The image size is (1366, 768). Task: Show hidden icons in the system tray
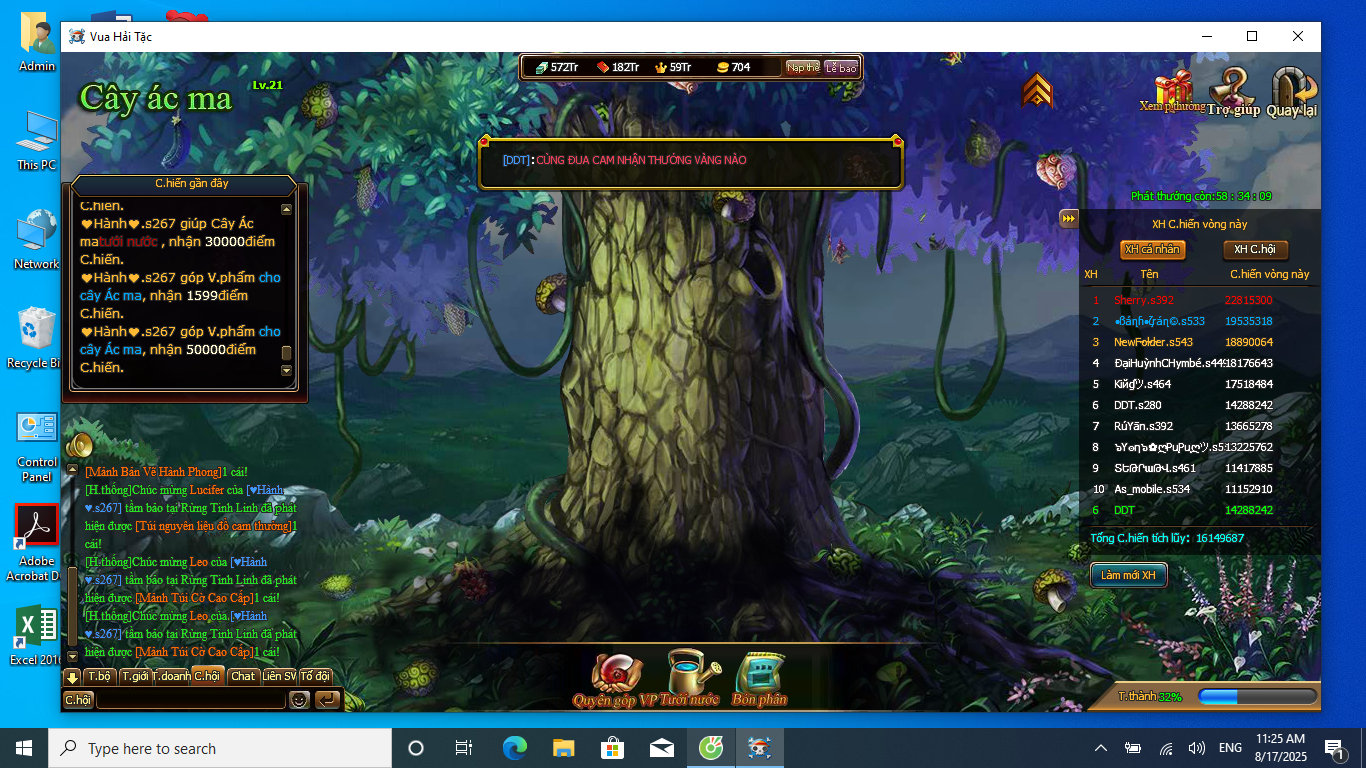click(1101, 748)
